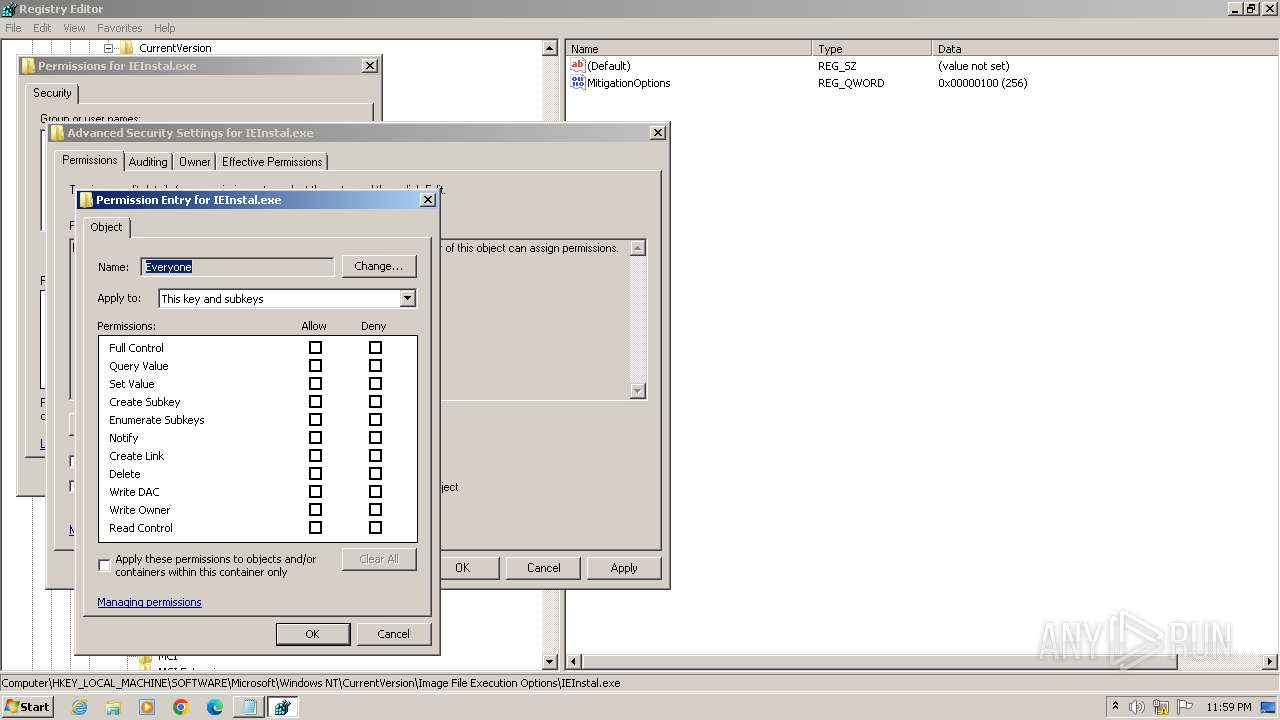Switch to the Auditing tab
1280x720 pixels.
click(148, 162)
